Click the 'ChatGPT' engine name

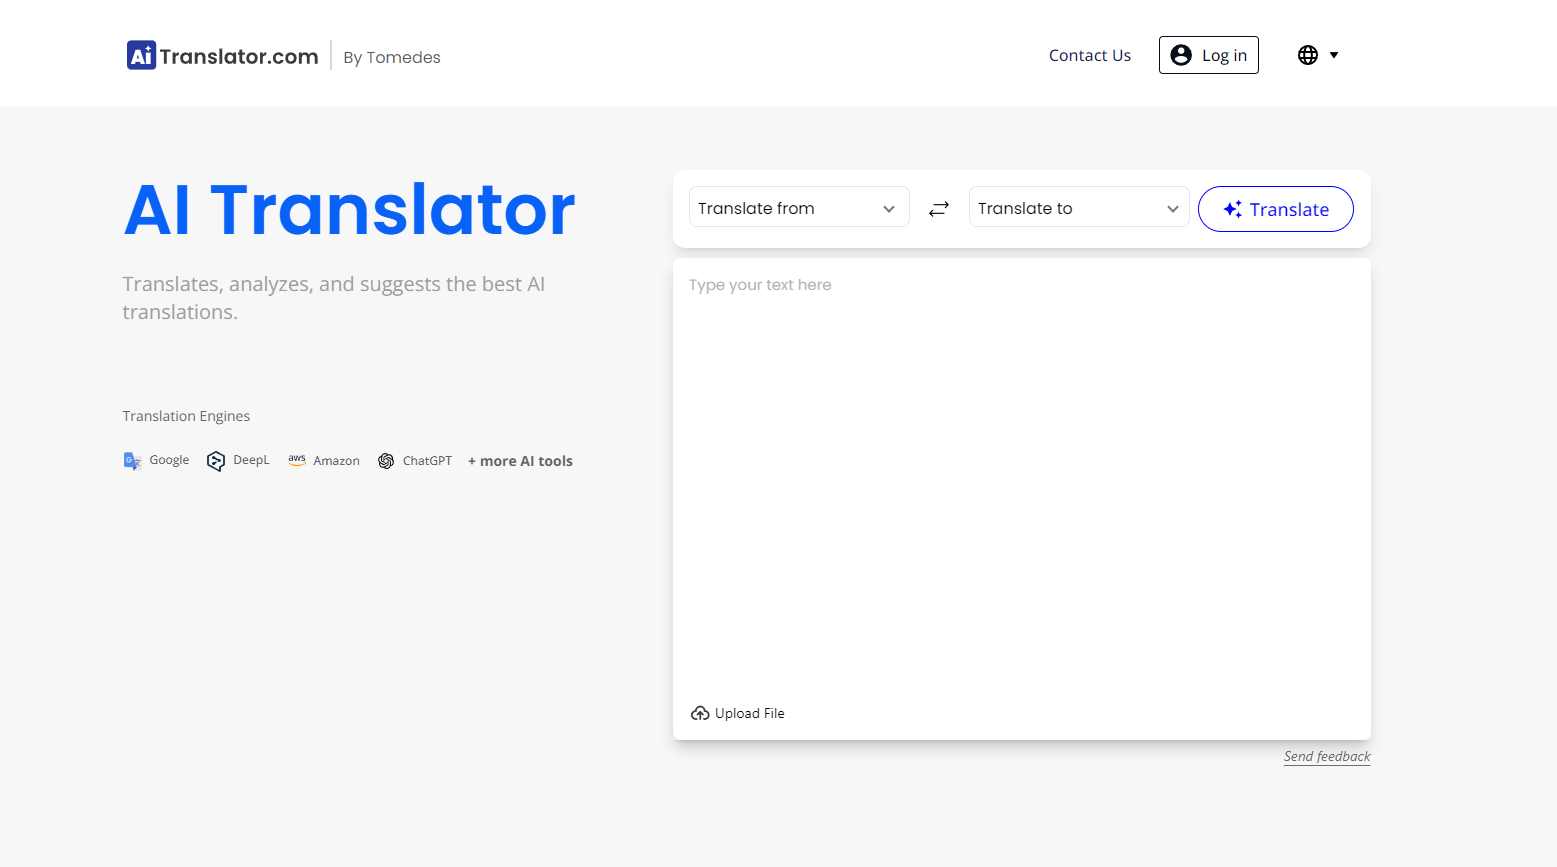coord(427,461)
